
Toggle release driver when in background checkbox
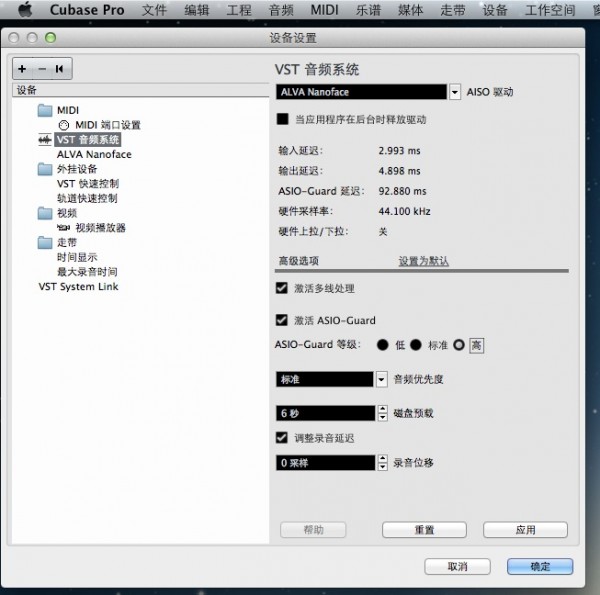282,119
